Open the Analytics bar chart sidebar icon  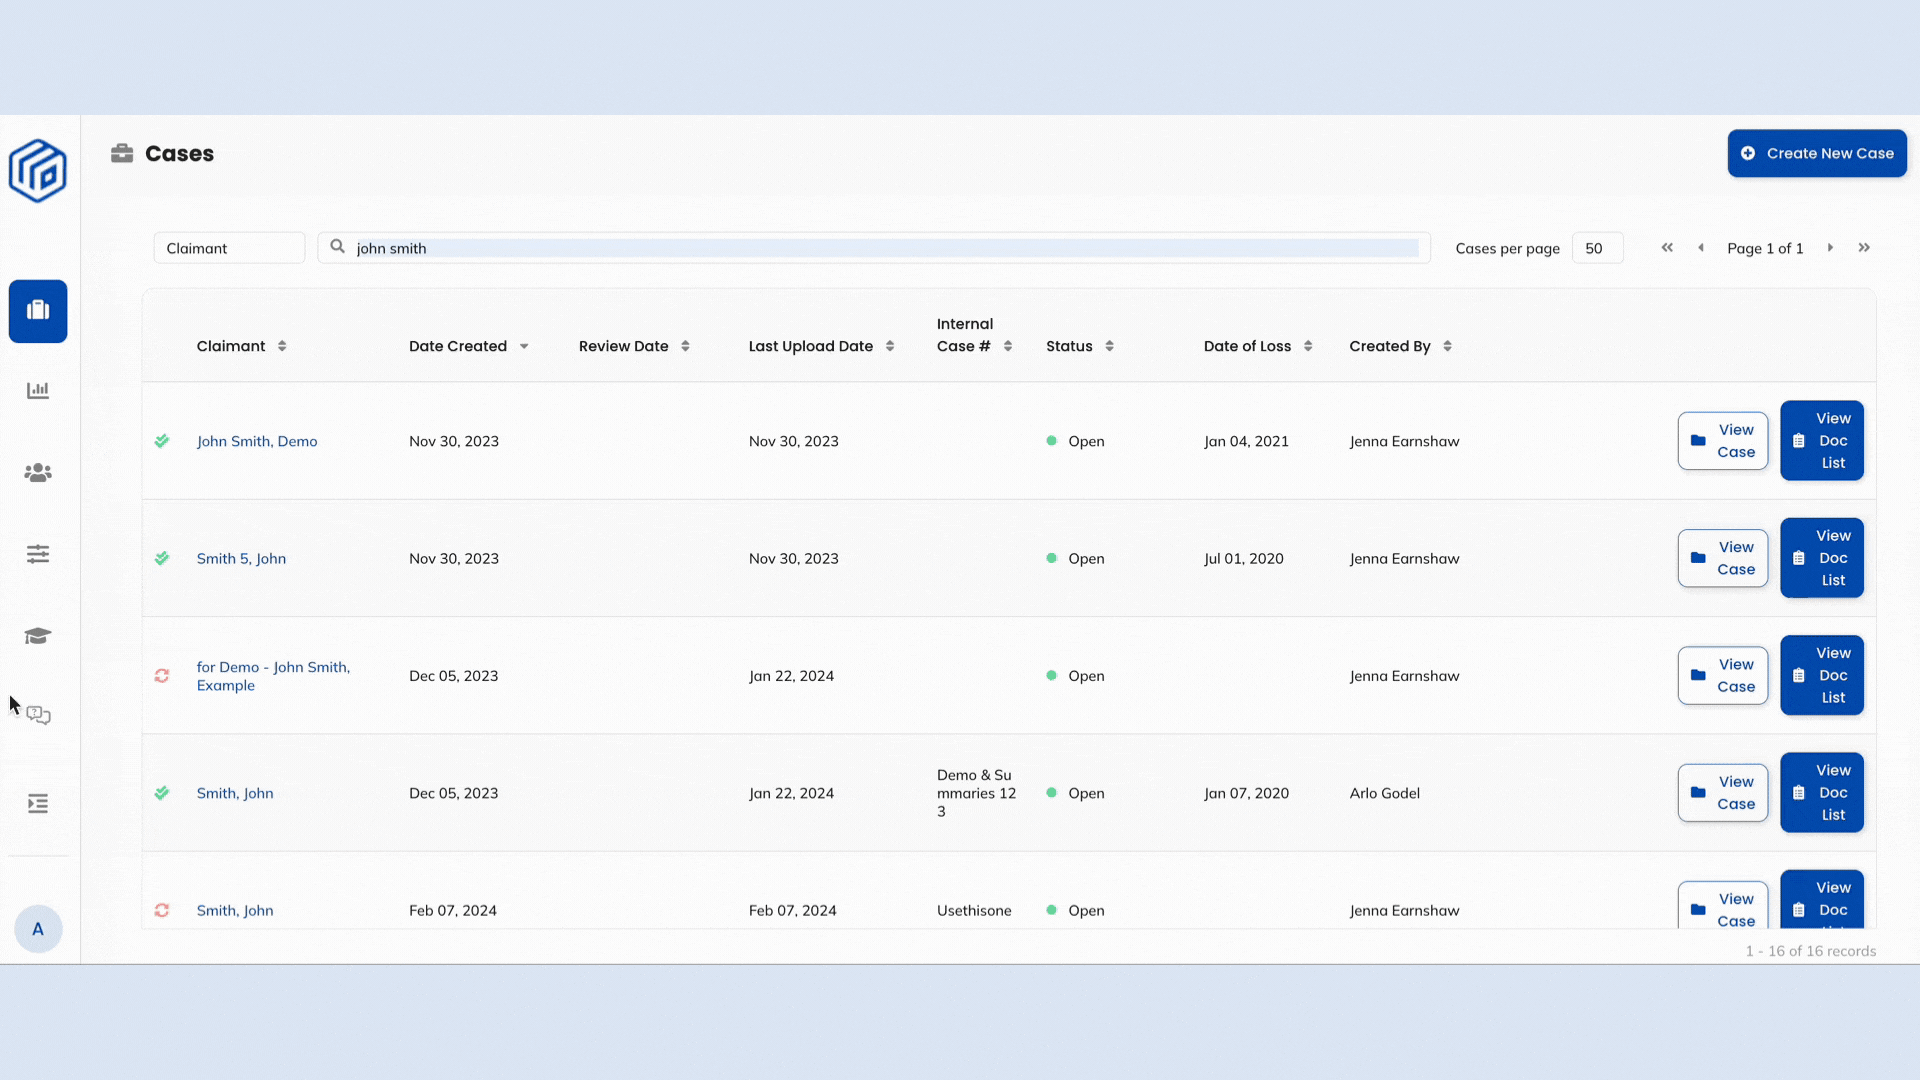[37, 390]
